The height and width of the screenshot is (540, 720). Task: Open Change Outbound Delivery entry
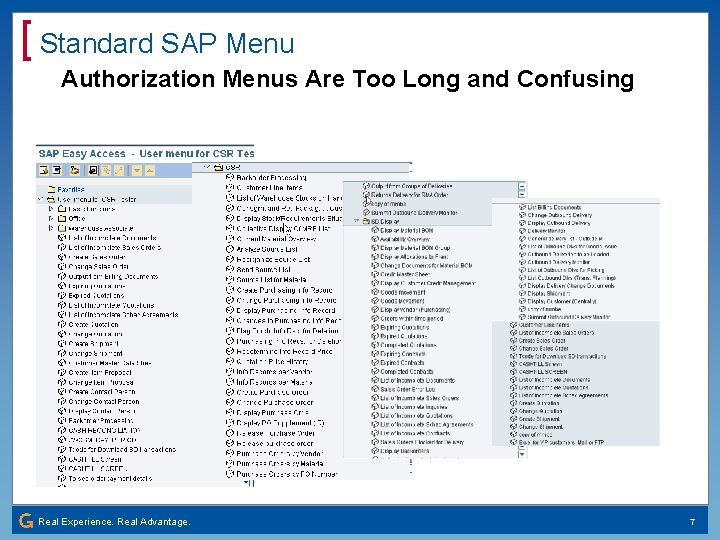(560, 215)
